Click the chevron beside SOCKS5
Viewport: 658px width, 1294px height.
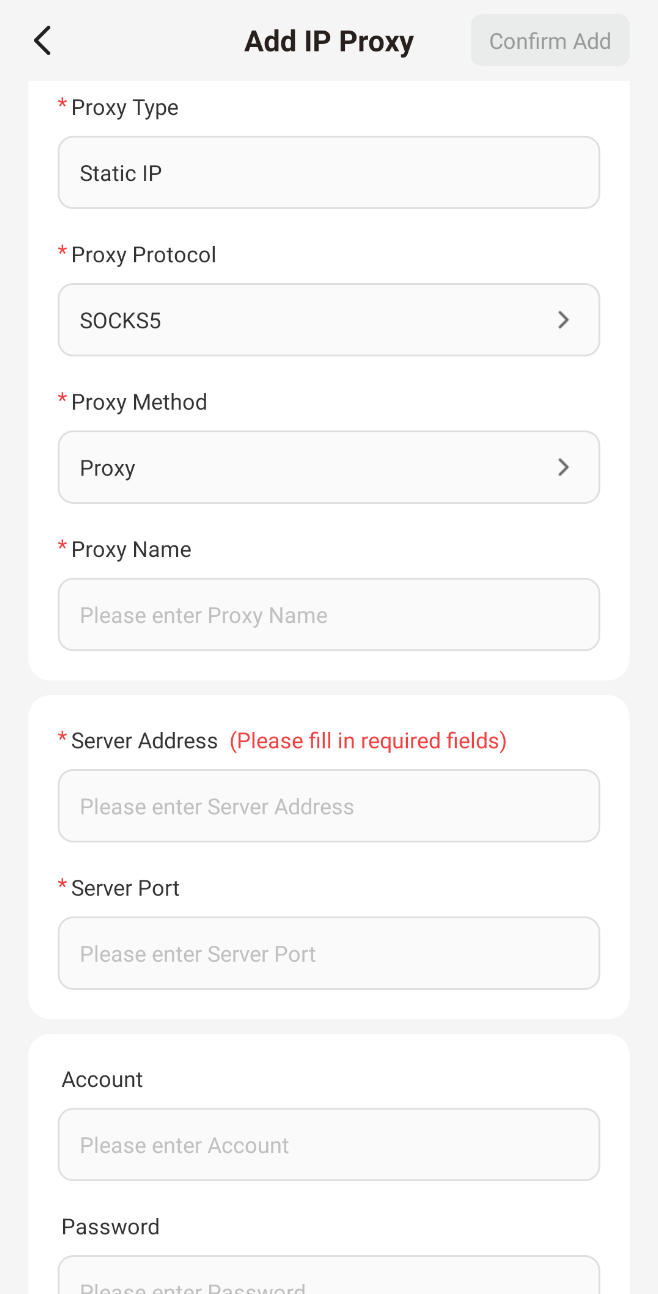click(x=563, y=320)
